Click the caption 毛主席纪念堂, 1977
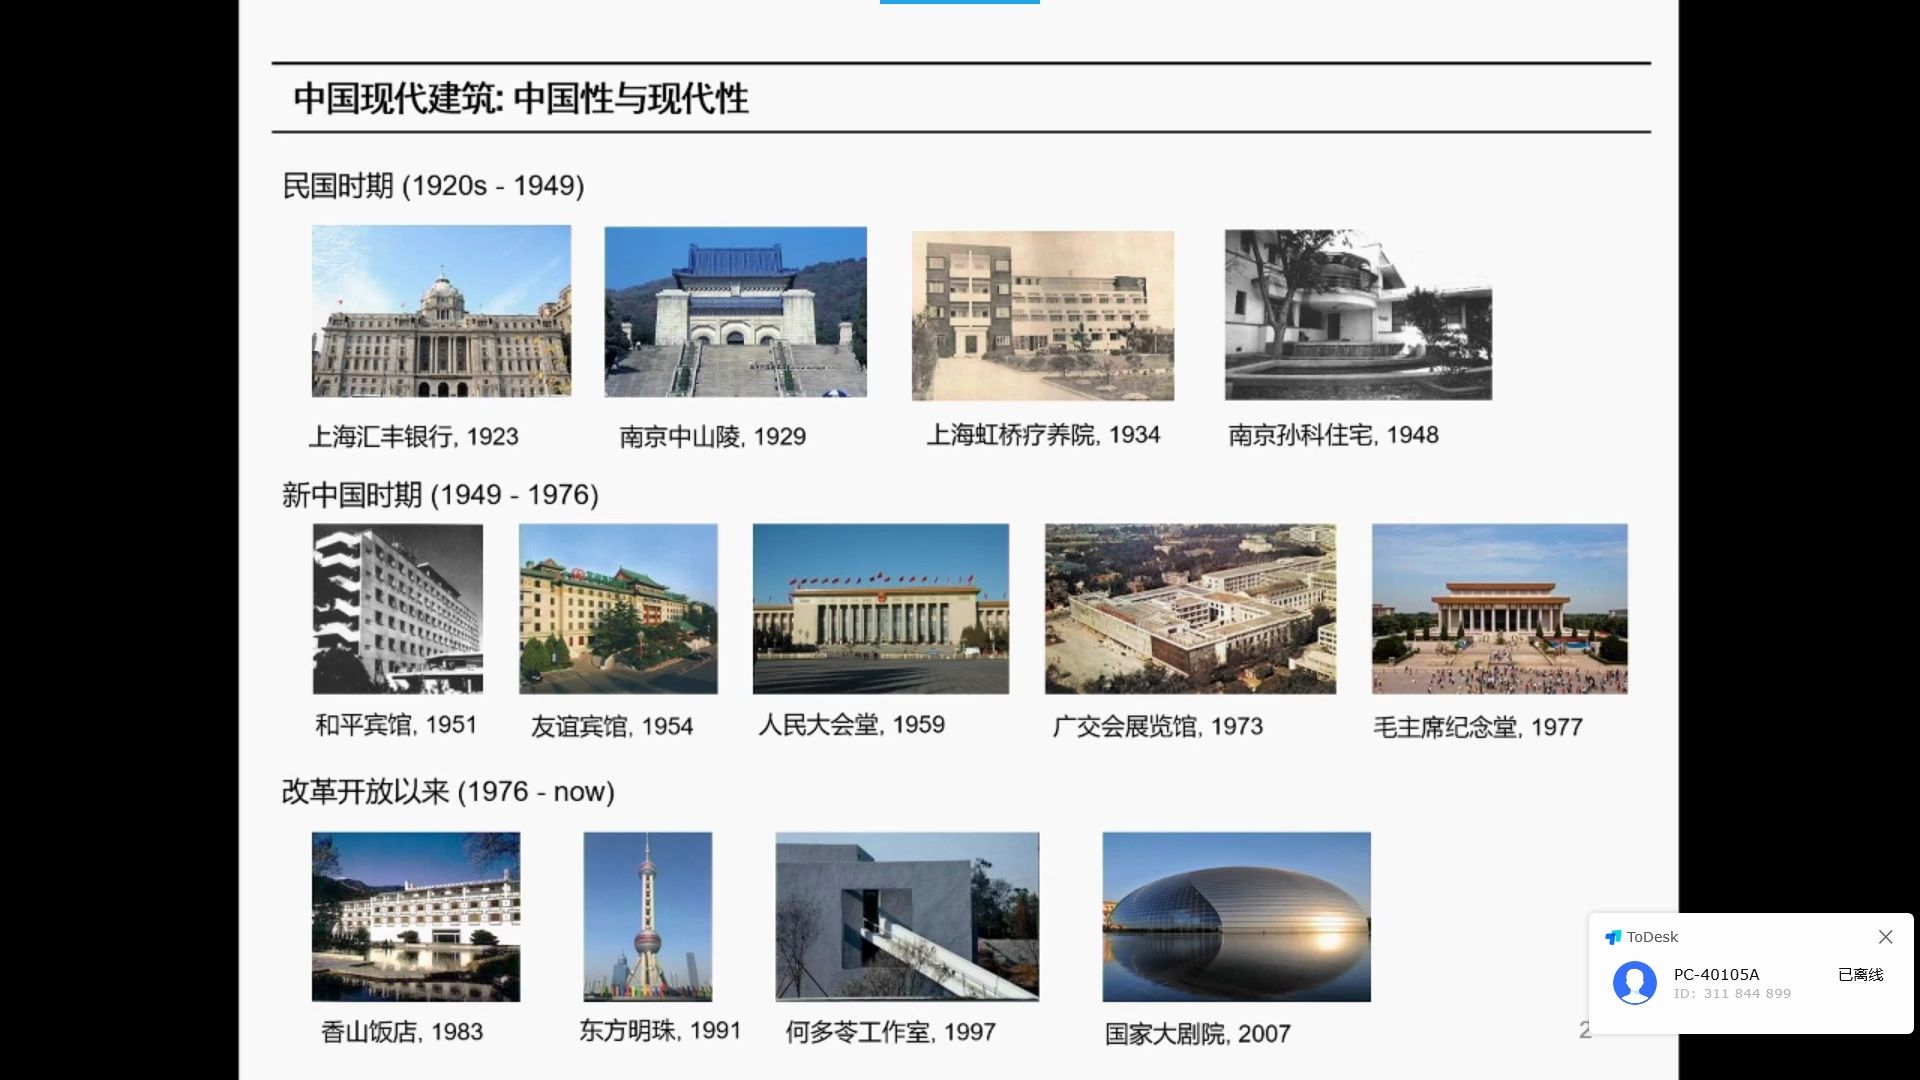This screenshot has height=1080, width=1920. (1478, 728)
